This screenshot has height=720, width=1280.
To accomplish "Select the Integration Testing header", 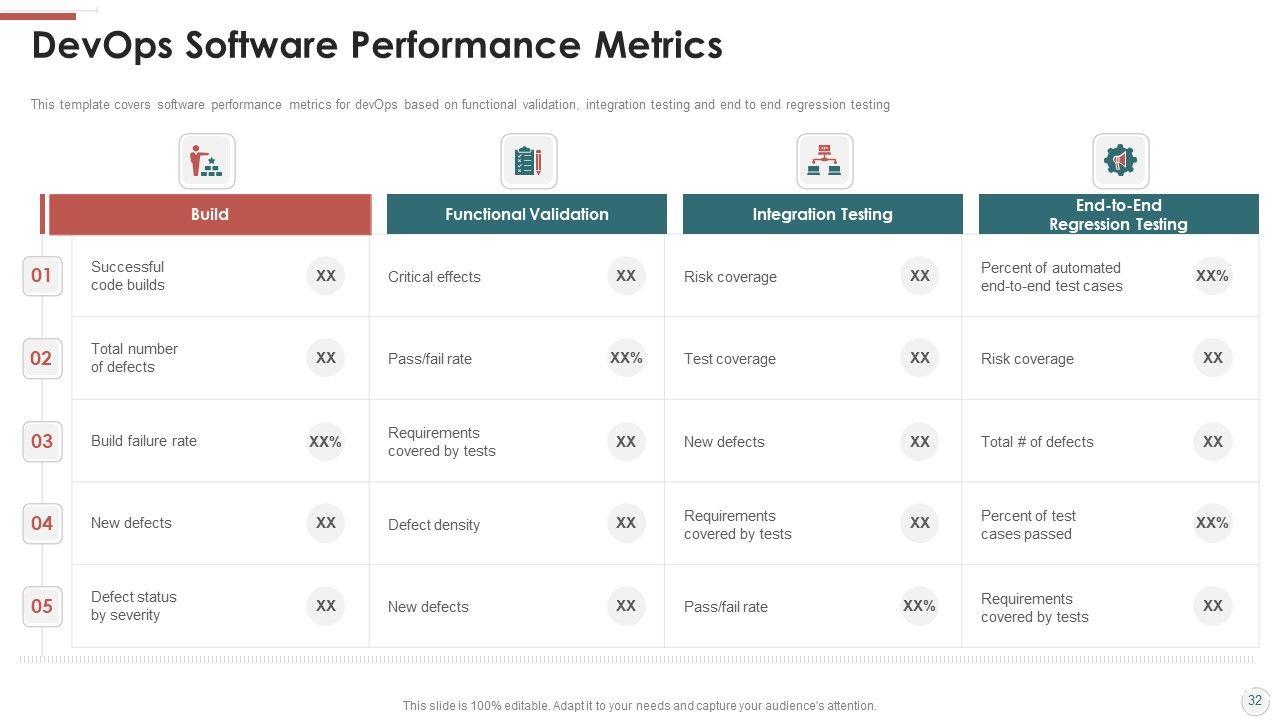I will click(822, 214).
